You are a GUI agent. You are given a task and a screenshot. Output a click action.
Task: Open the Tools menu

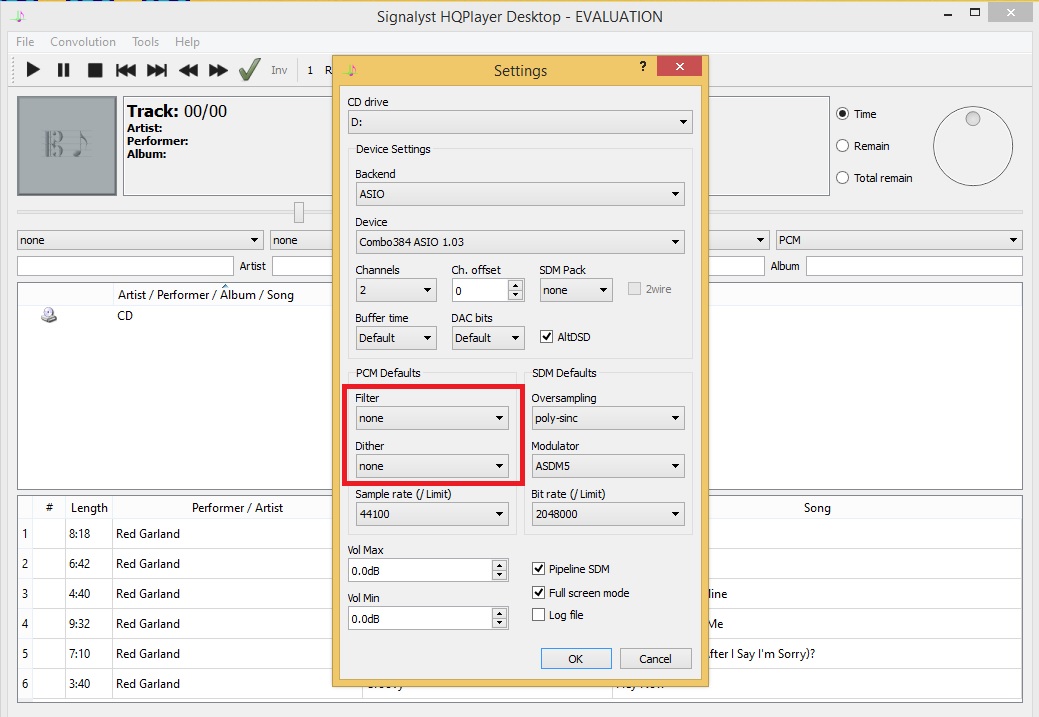pos(145,42)
